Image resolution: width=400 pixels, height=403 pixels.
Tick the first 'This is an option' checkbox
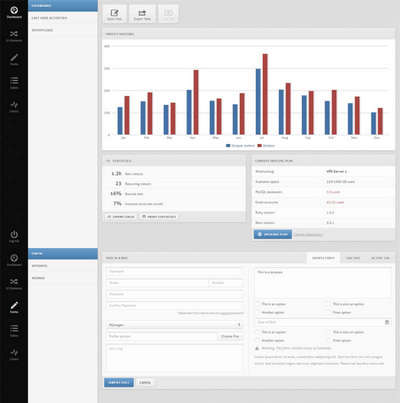[258, 304]
